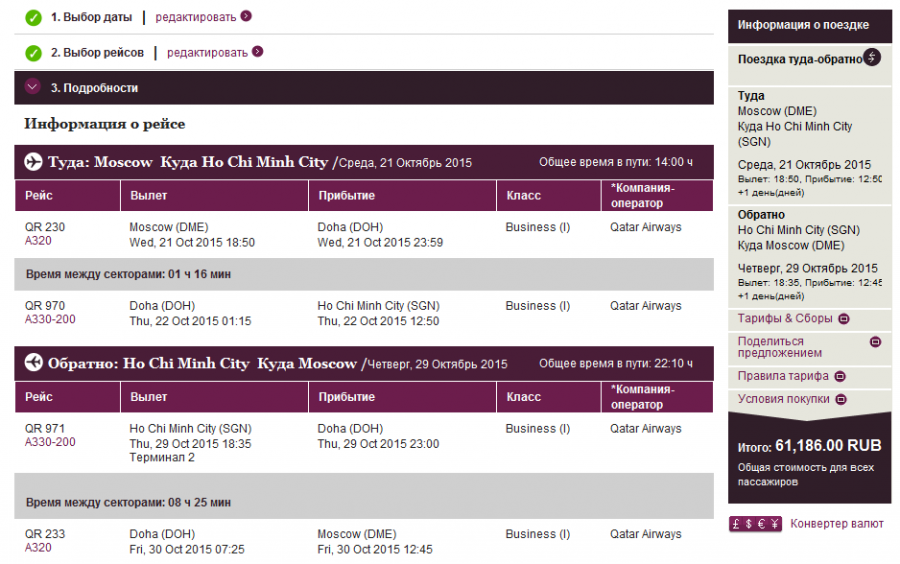The image size is (900, 564).
Task: Edit flight selection via редактировать link
Action: 208,53
